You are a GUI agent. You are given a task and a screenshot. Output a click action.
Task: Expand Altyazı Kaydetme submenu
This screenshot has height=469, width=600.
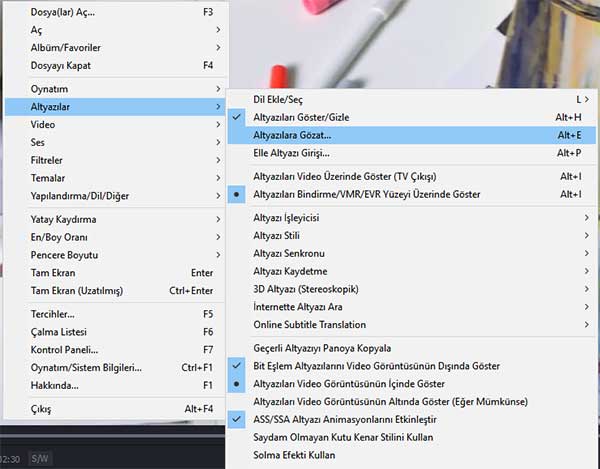click(412, 271)
